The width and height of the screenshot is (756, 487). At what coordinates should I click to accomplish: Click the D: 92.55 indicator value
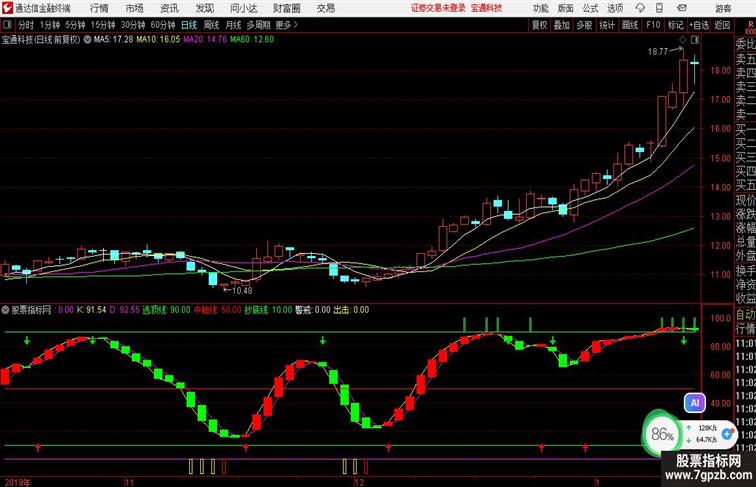[x=124, y=310]
